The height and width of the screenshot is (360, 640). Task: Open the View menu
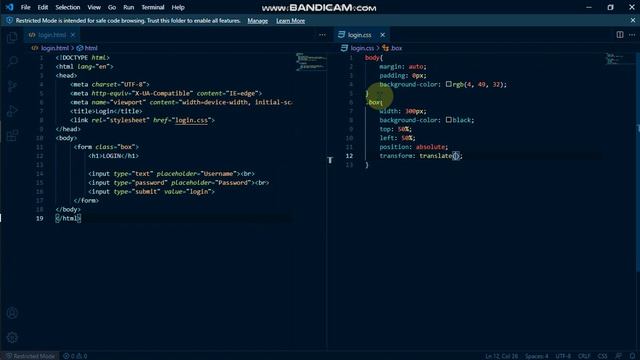tap(94, 7)
